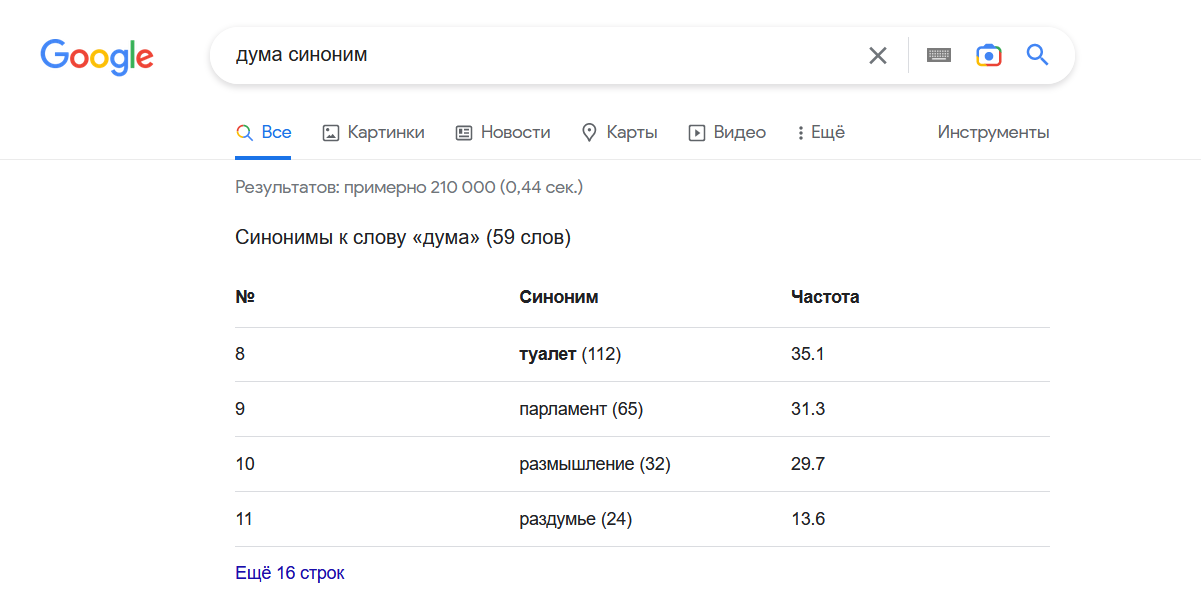Image resolution: width=1201 pixels, height=607 pixels.
Task: Select the размышление synonym row
Action: click(x=577, y=464)
